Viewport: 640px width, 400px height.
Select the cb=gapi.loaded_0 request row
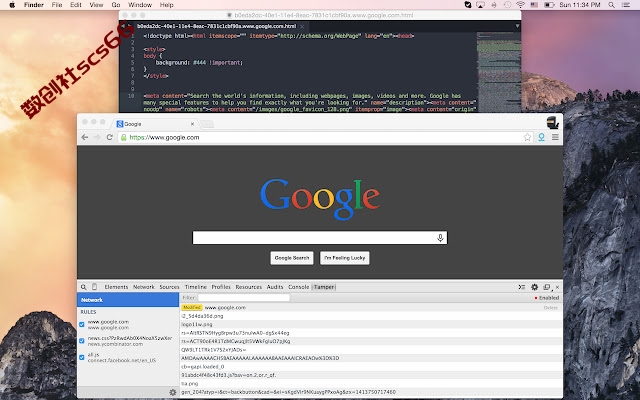[x=371, y=367]
